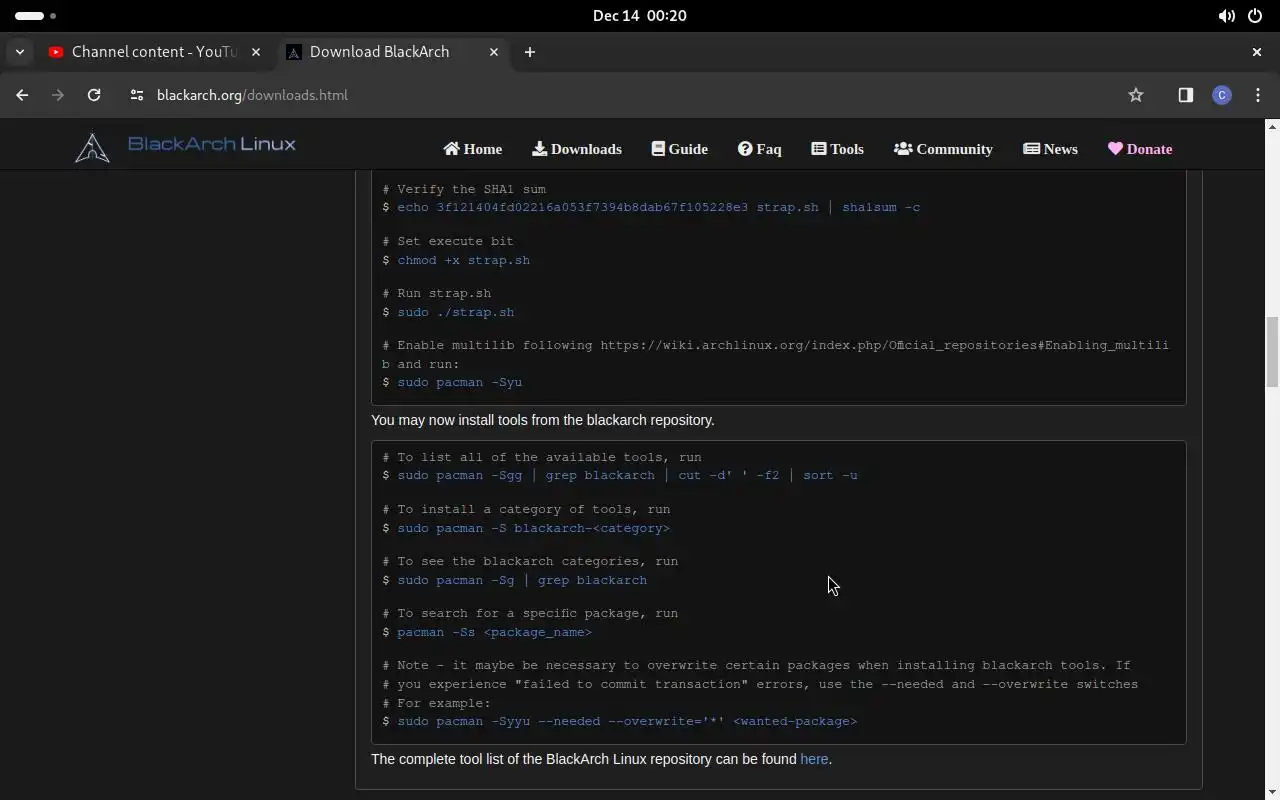Click the page vertical scrollbar thumb

1272,352
